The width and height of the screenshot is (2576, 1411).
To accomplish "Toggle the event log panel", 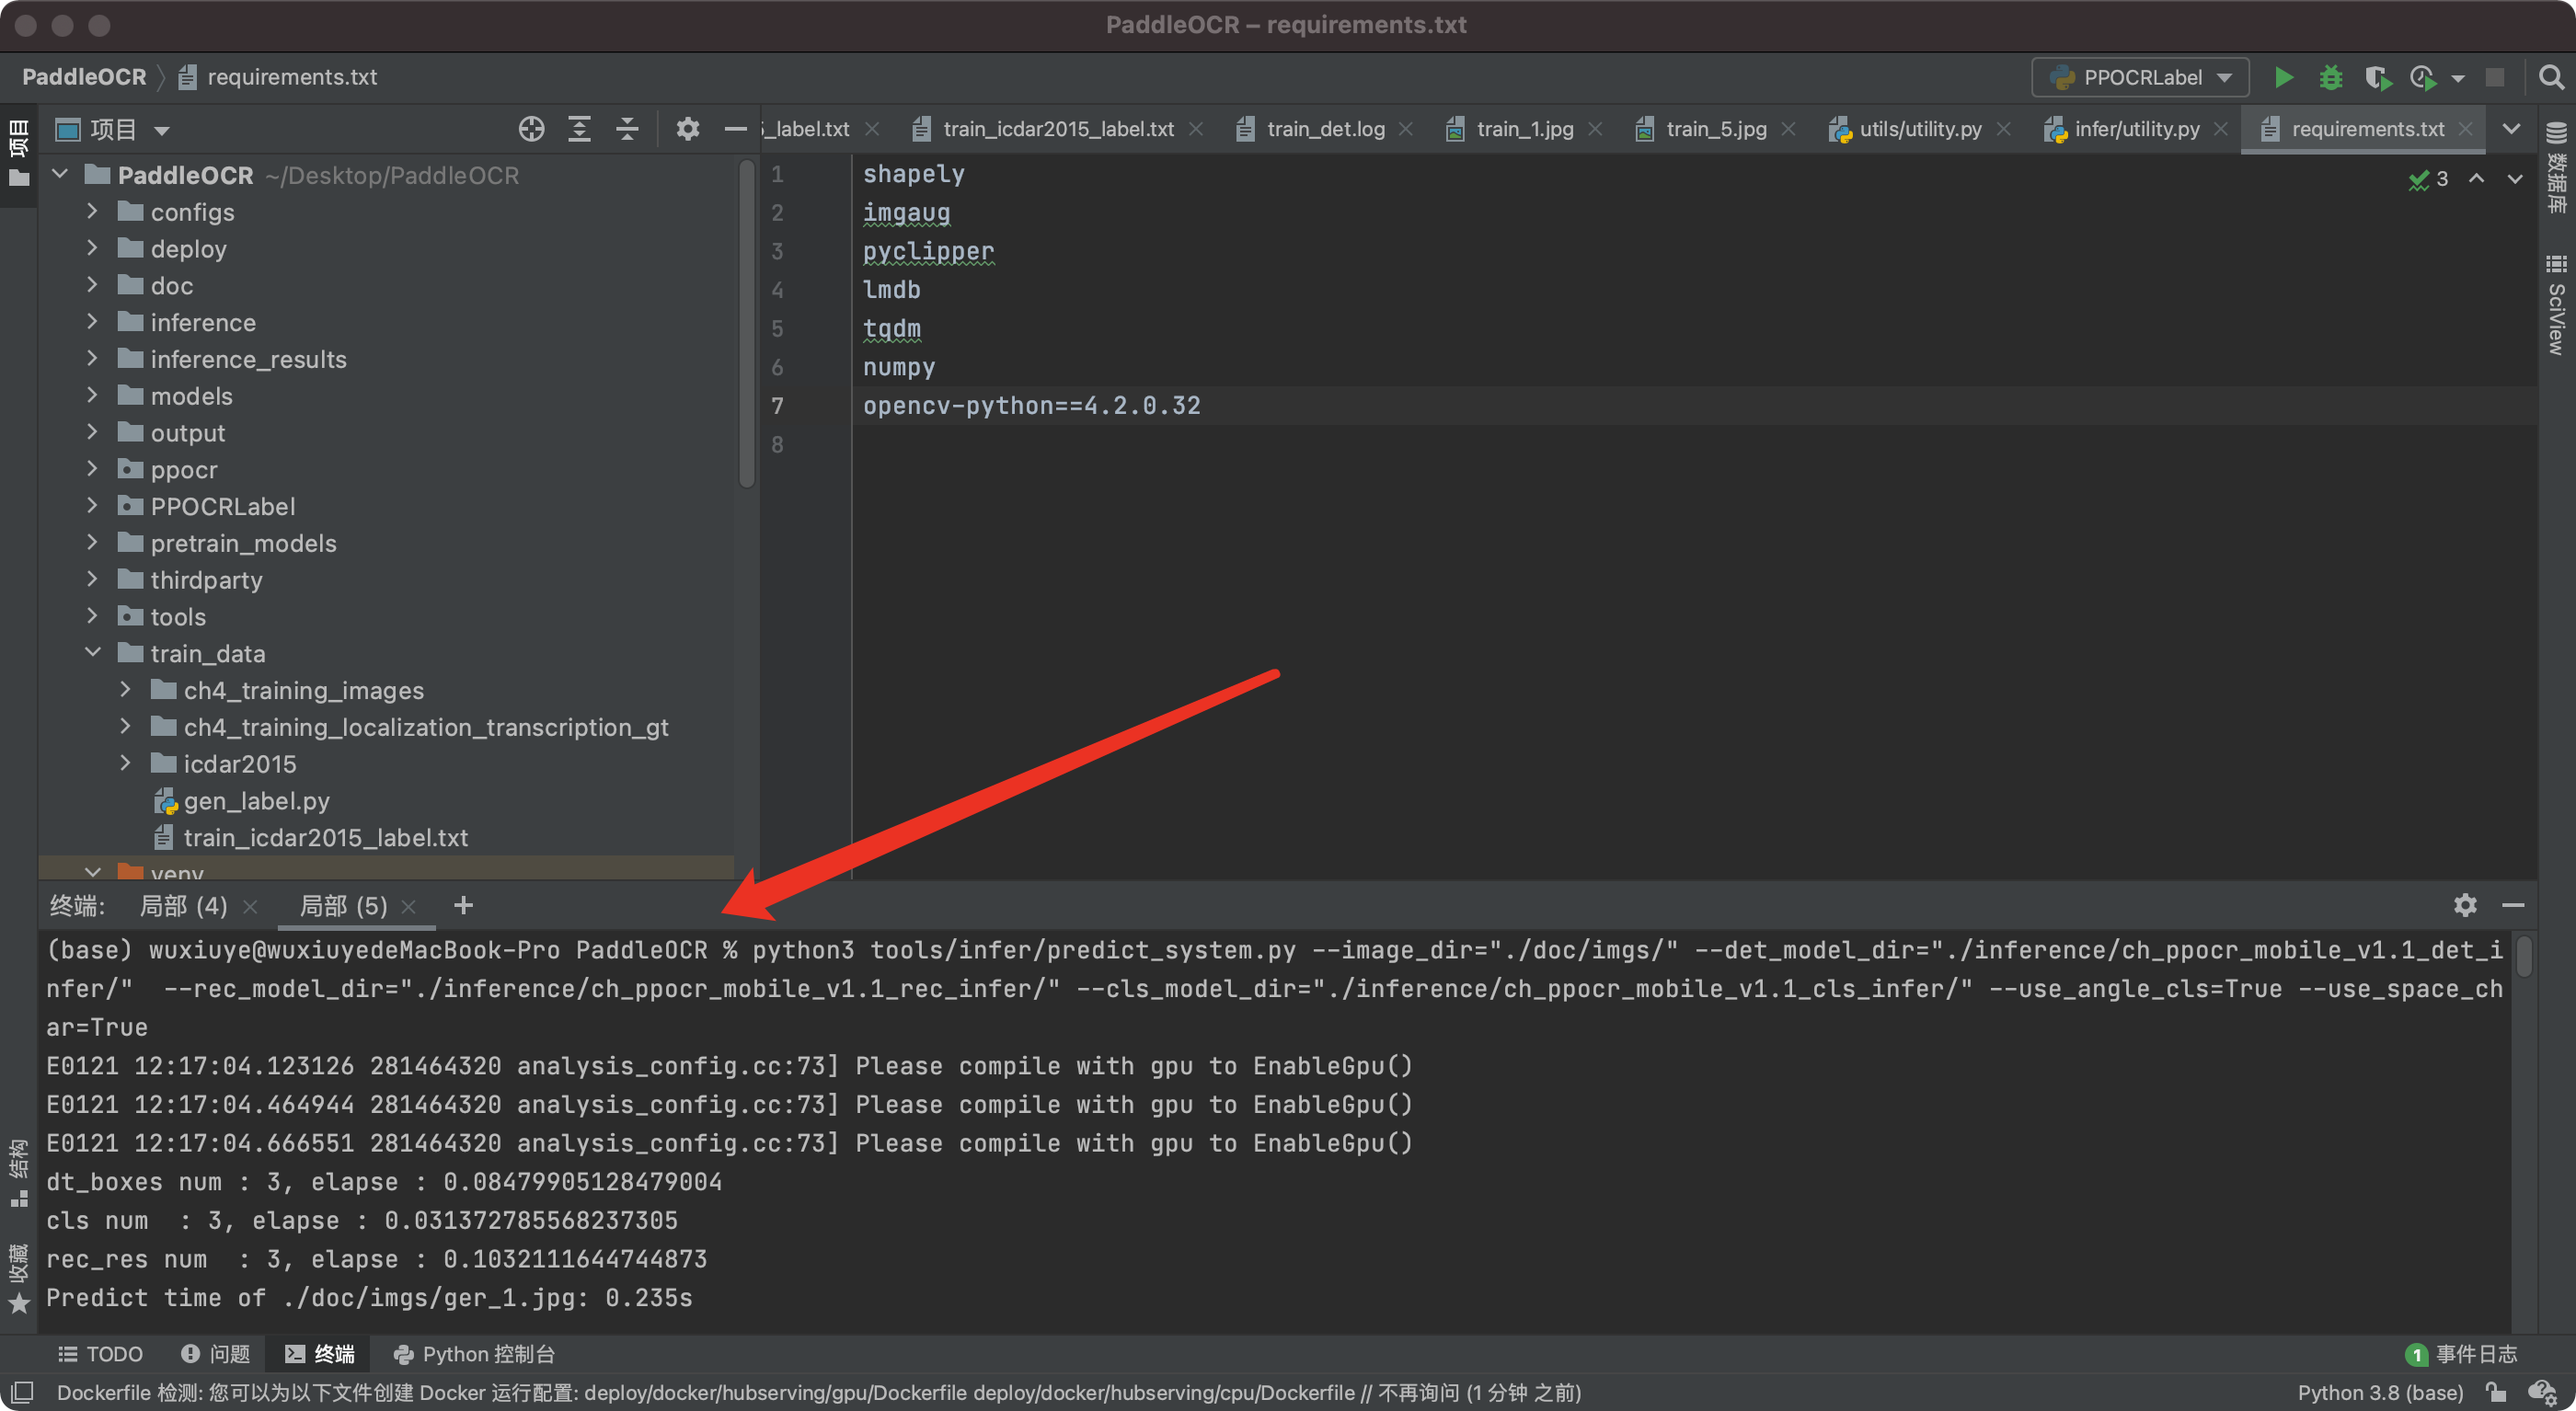I will tap(2462, 1354).
